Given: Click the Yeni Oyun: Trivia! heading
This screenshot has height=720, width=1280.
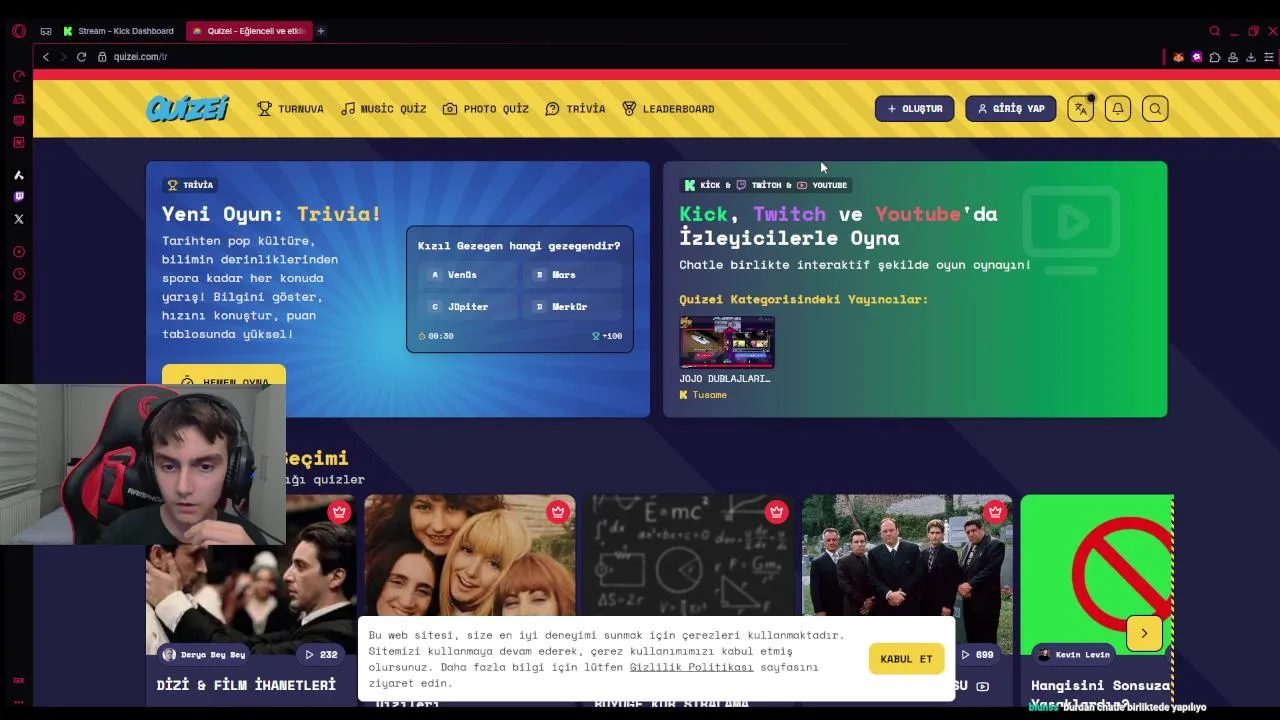Looking at the screenshot, I should (x=271, y=214).
